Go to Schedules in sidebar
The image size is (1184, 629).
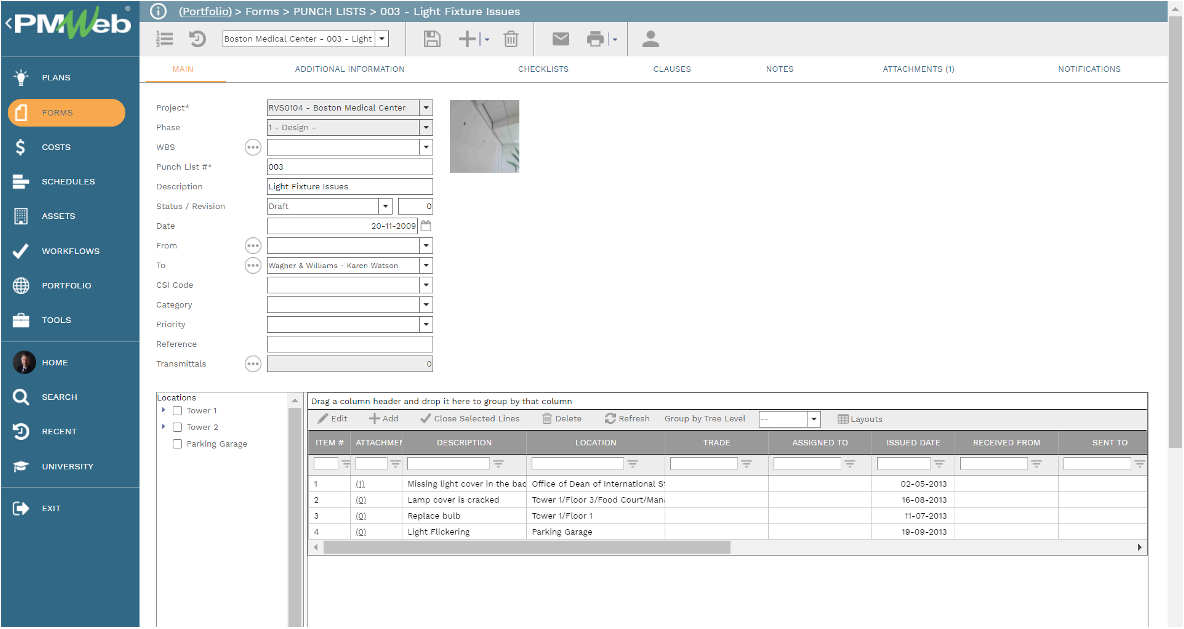[69, 182]
